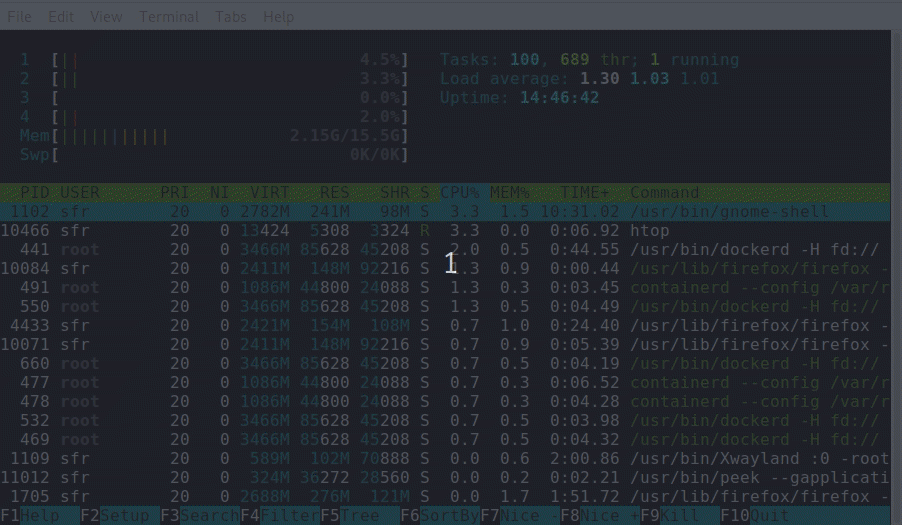Image resolution: width=902 pixels, height=525 pixels.
Task: Open the File menu
Action: click(20, 17)
